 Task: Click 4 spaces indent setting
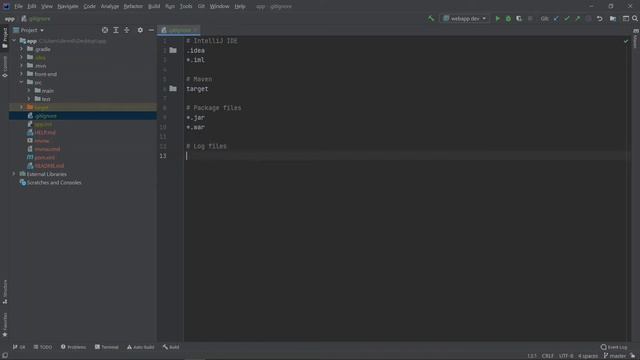click(588, 356)
